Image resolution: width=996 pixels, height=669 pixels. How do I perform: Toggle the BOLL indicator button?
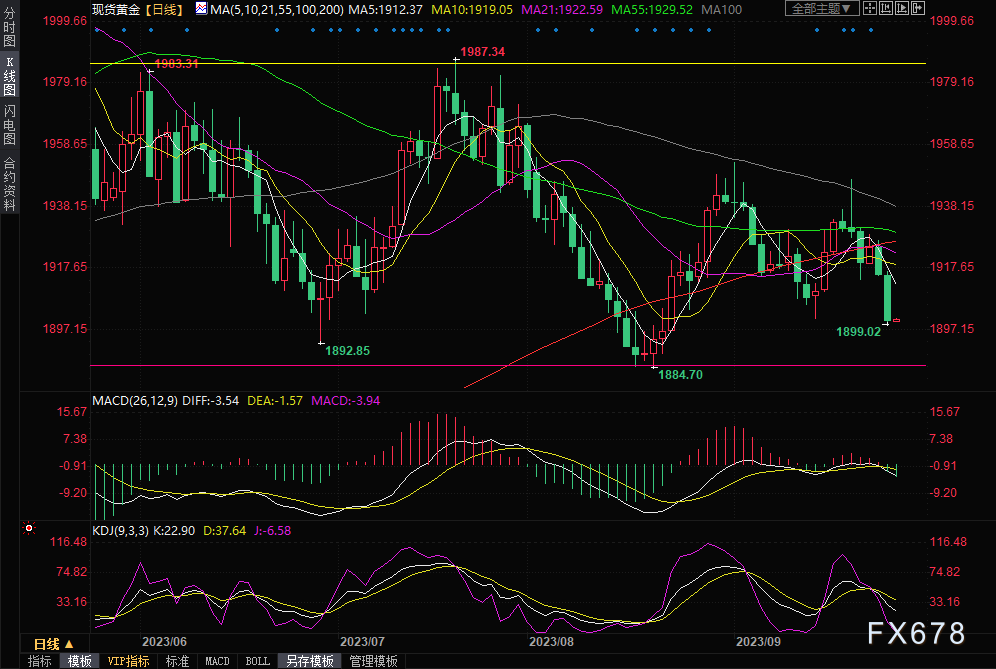point(257,661)
